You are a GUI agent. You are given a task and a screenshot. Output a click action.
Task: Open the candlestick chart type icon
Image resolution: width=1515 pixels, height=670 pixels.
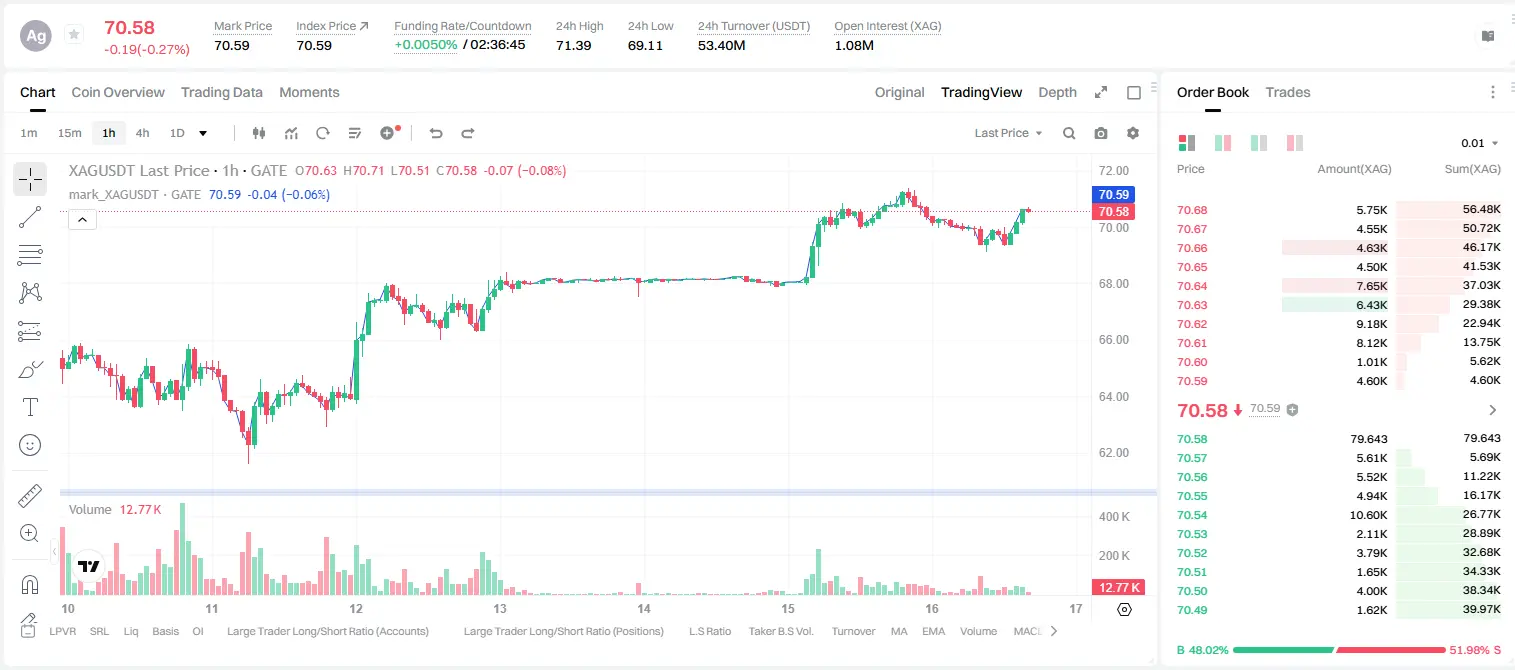pyautogui.click(x=260, y=133)
